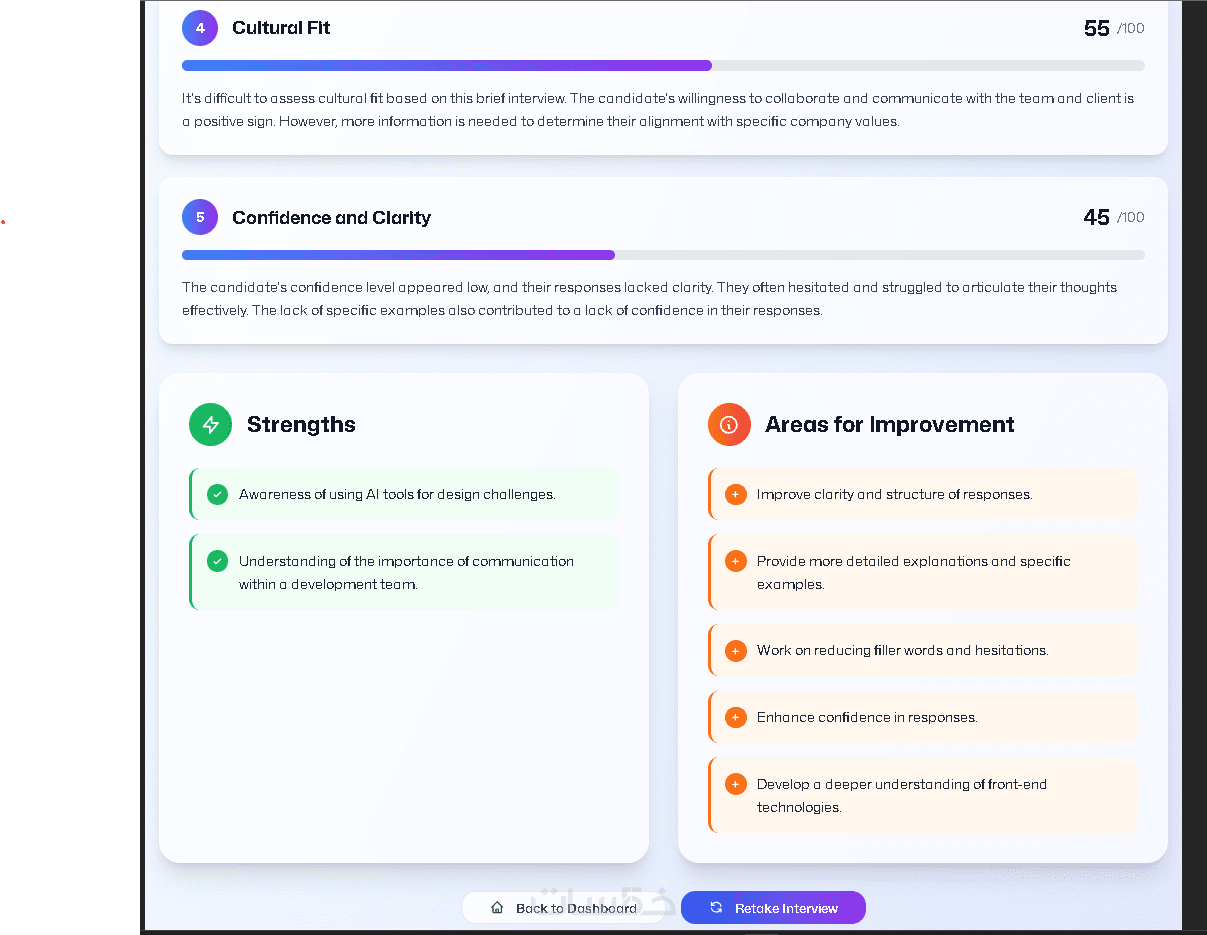The height and width of the screenshot is (935, 1207).
Task: Click green checkmark beside communication strength
Action: tap(217, 561)
